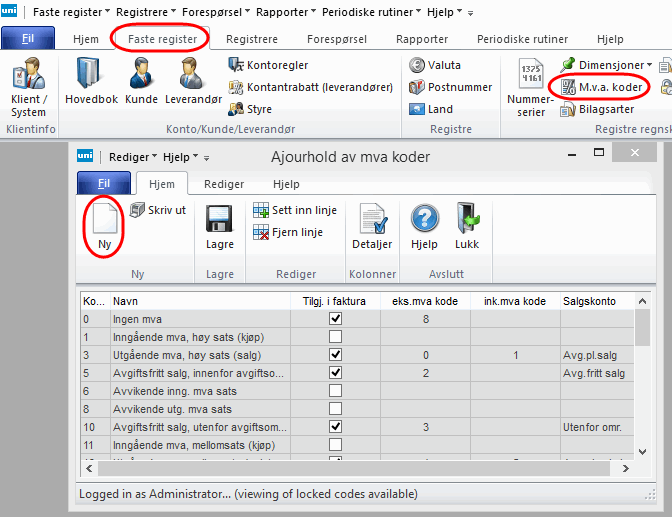
Task: Click the M.v.a. koder button
Action: click(x=600, y=87)
